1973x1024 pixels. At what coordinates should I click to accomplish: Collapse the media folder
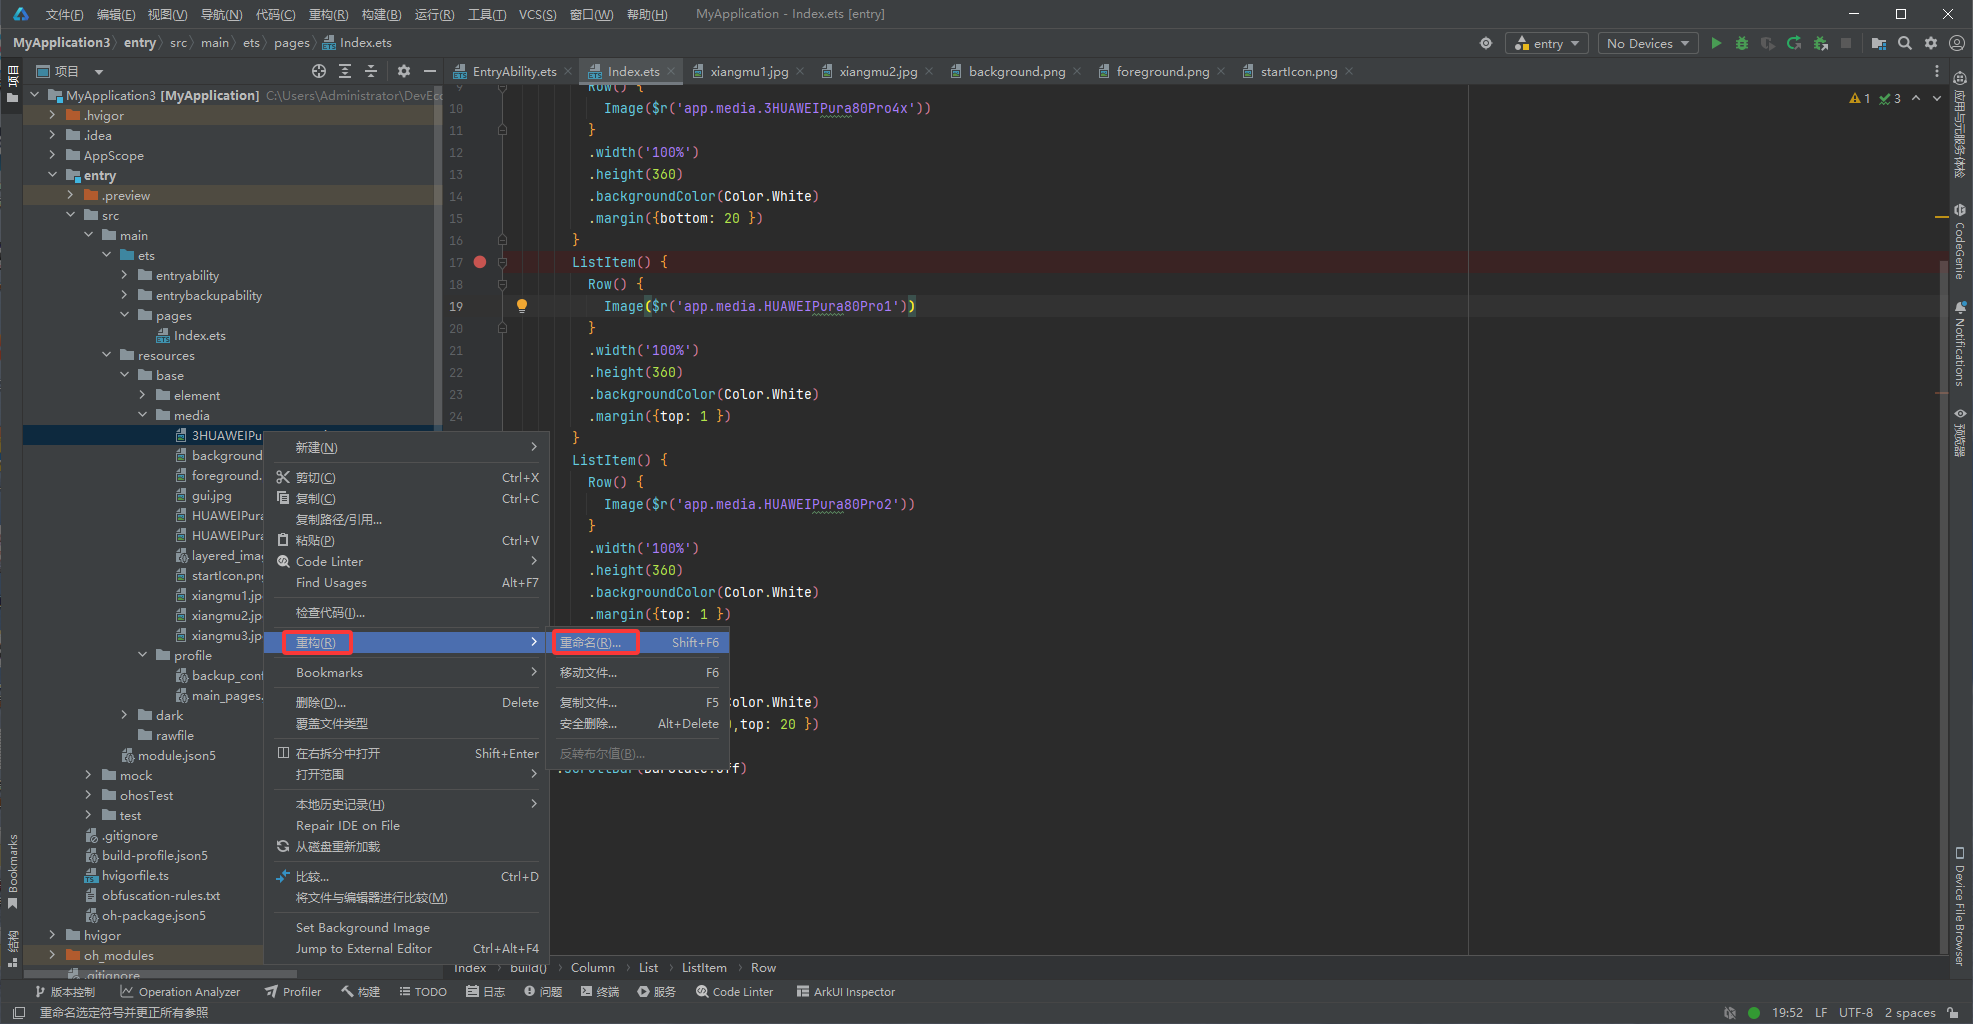(142, 415)
